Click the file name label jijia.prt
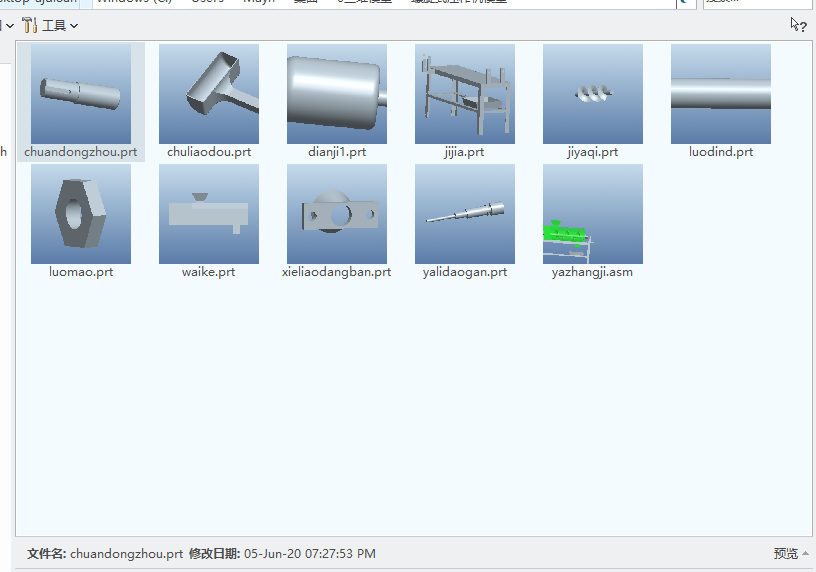816x572 pixels. [x=464, y=152]
